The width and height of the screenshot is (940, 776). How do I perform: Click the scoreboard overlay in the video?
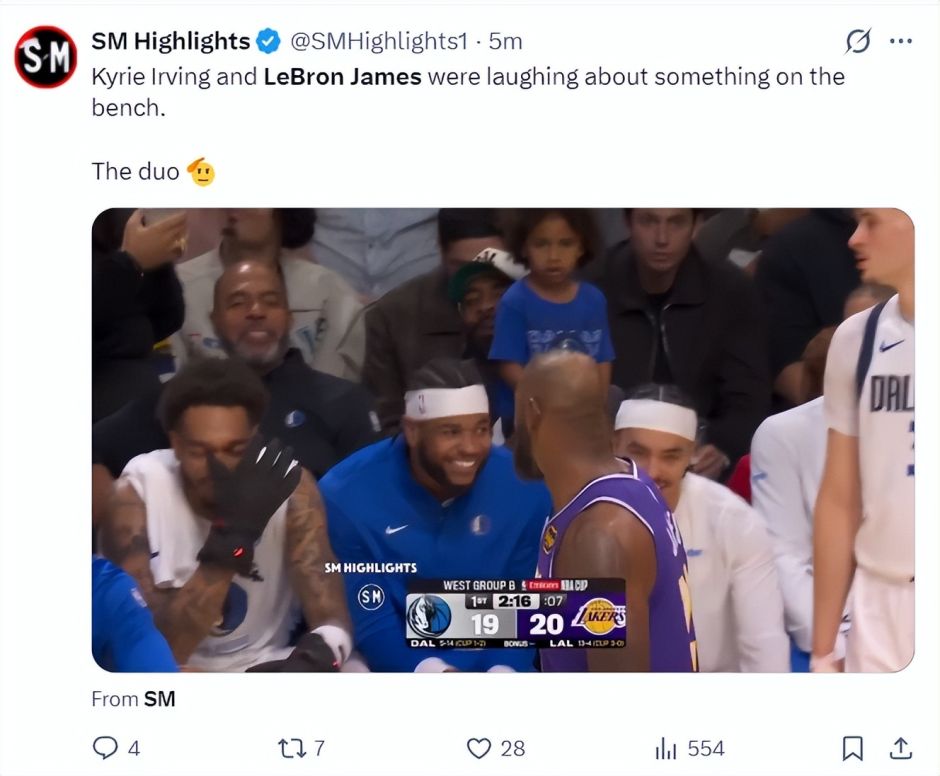[x=515, y=612]
